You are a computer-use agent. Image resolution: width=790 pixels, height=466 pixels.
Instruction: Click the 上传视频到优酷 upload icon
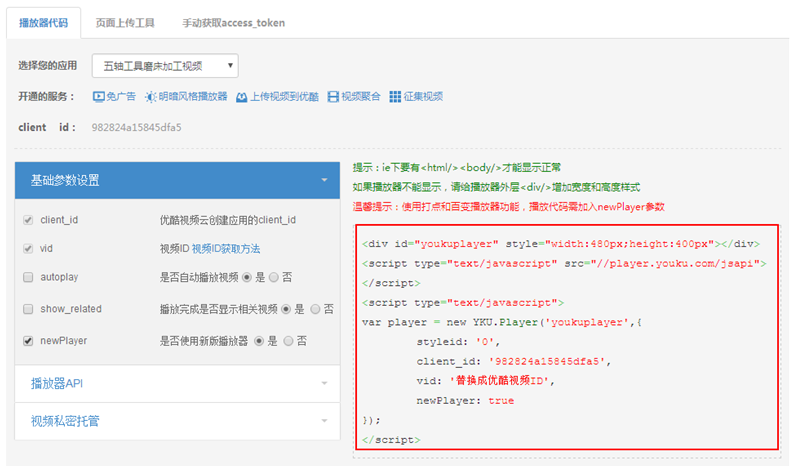click(x=241, y=97)
